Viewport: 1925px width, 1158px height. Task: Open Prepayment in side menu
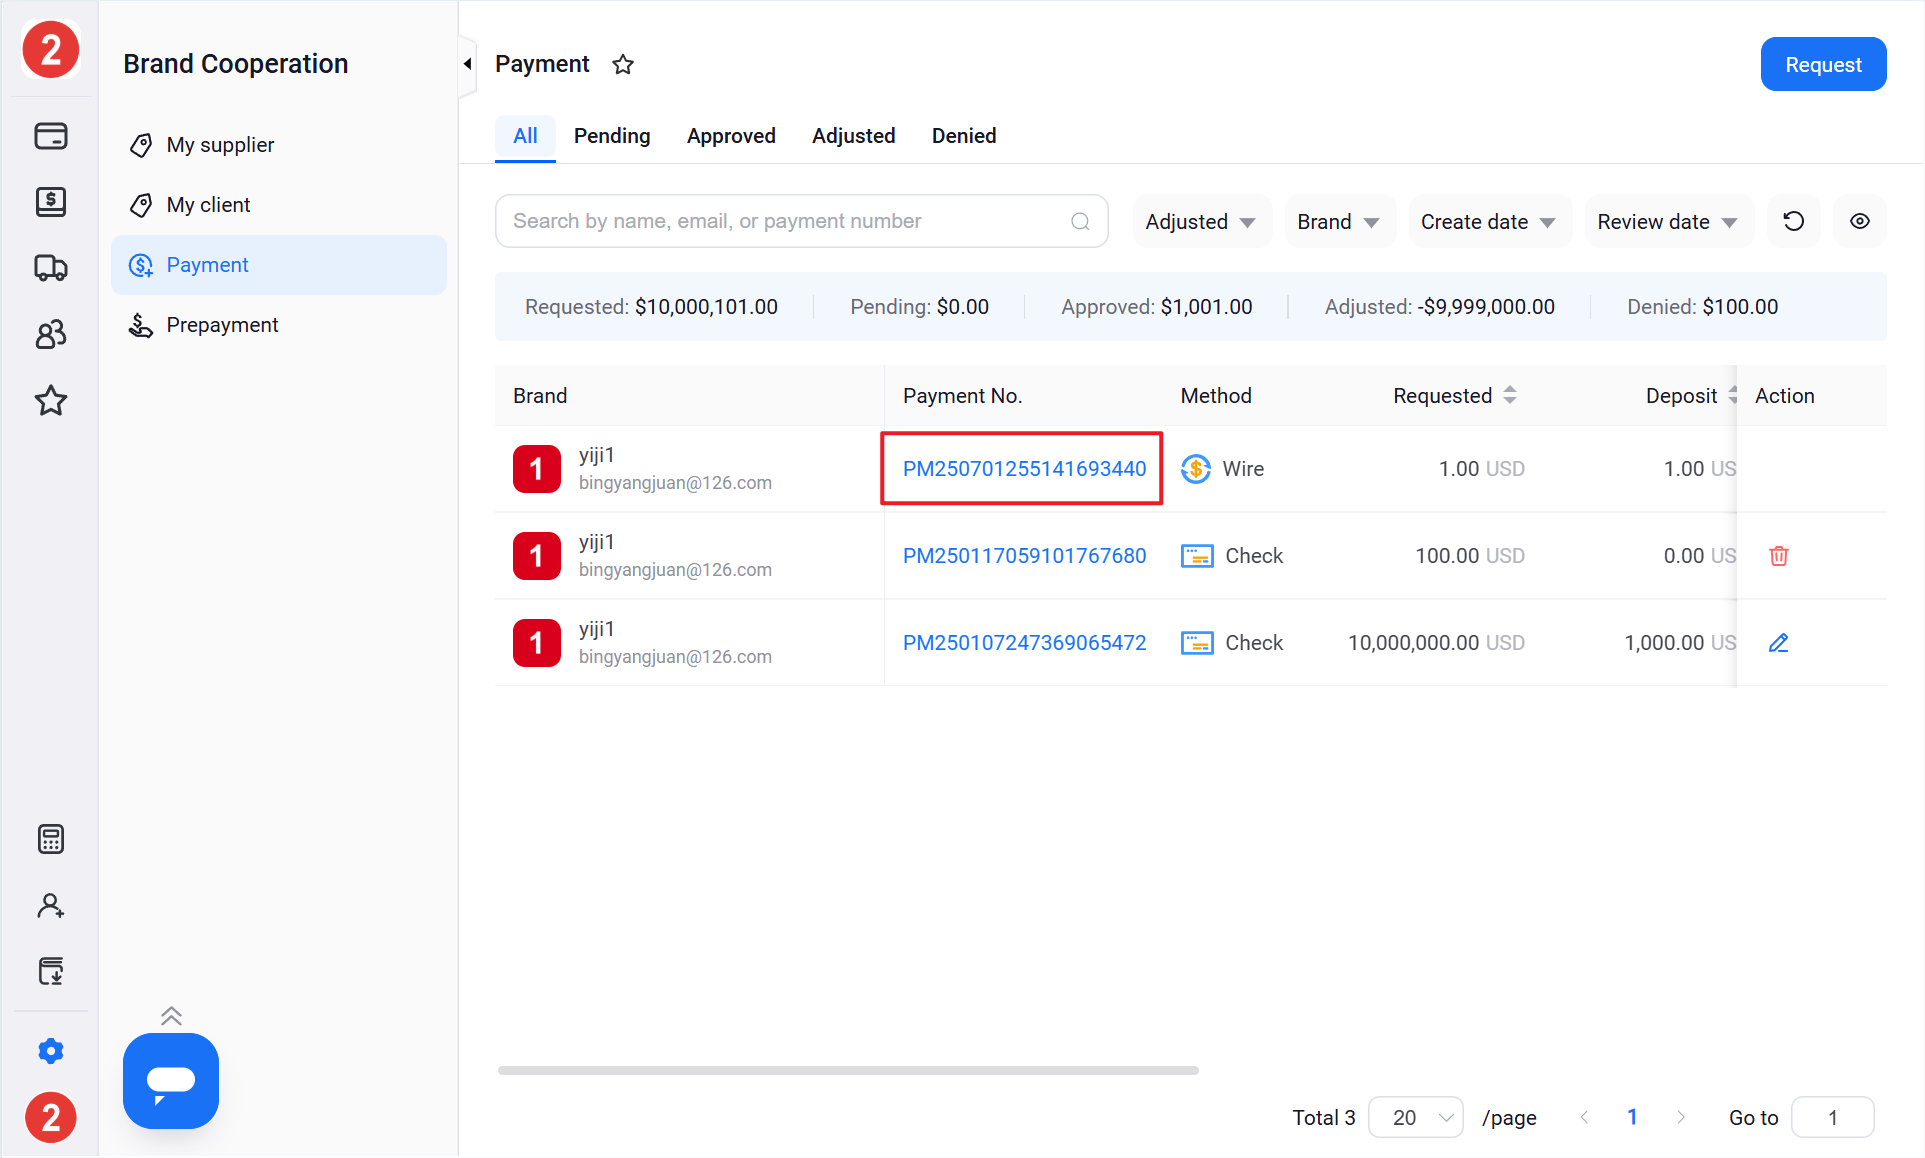click(x=279, y=325)
